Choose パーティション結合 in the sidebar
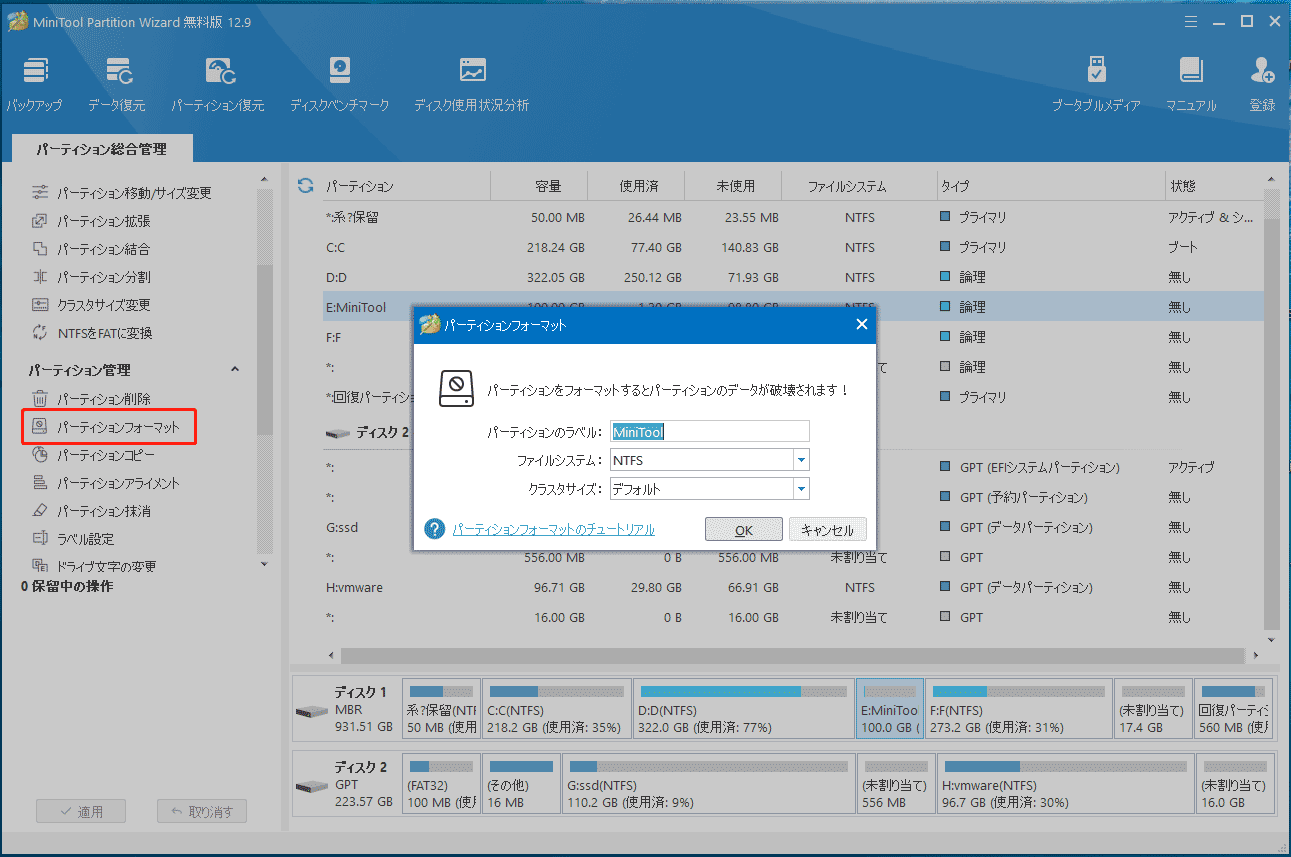The image size is (1291, 857). tap(92, 249)
